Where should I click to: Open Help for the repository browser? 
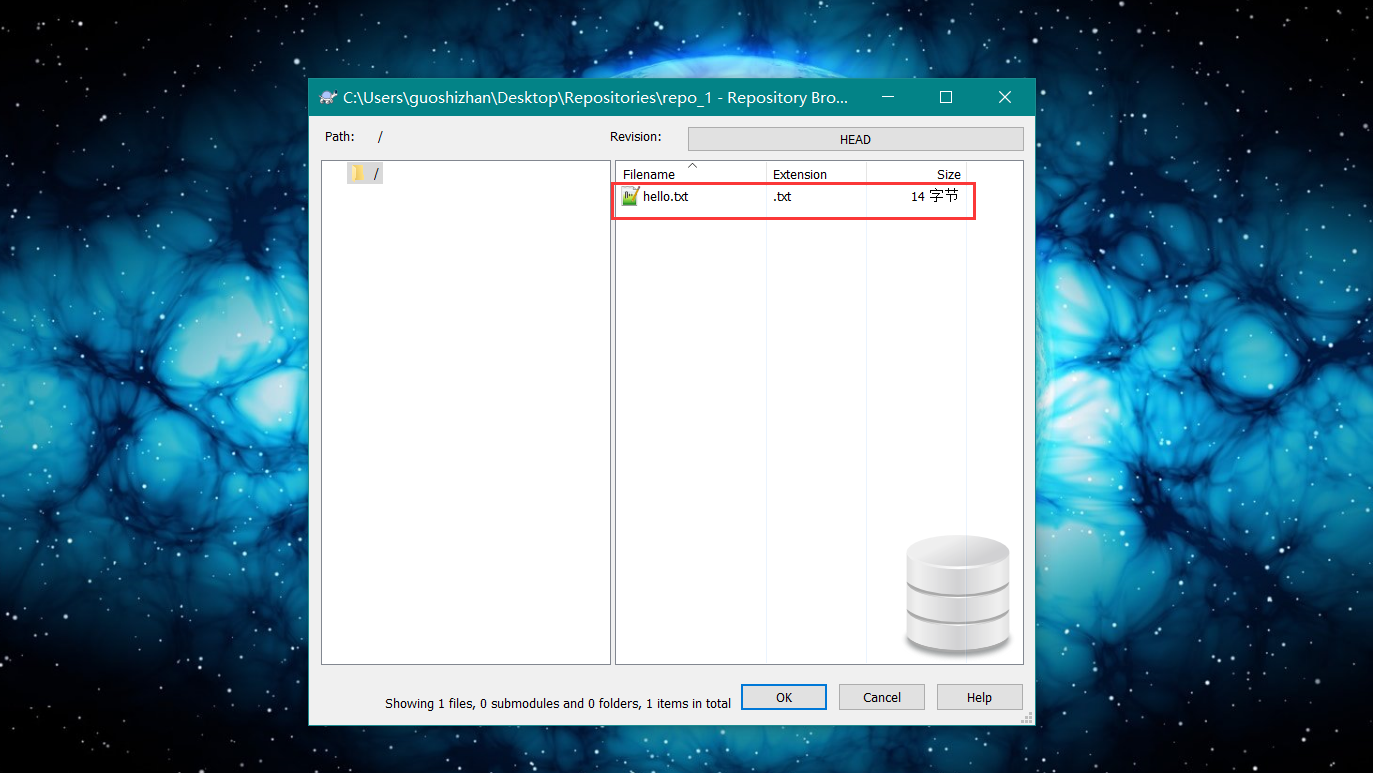click(x=979, y=697)
